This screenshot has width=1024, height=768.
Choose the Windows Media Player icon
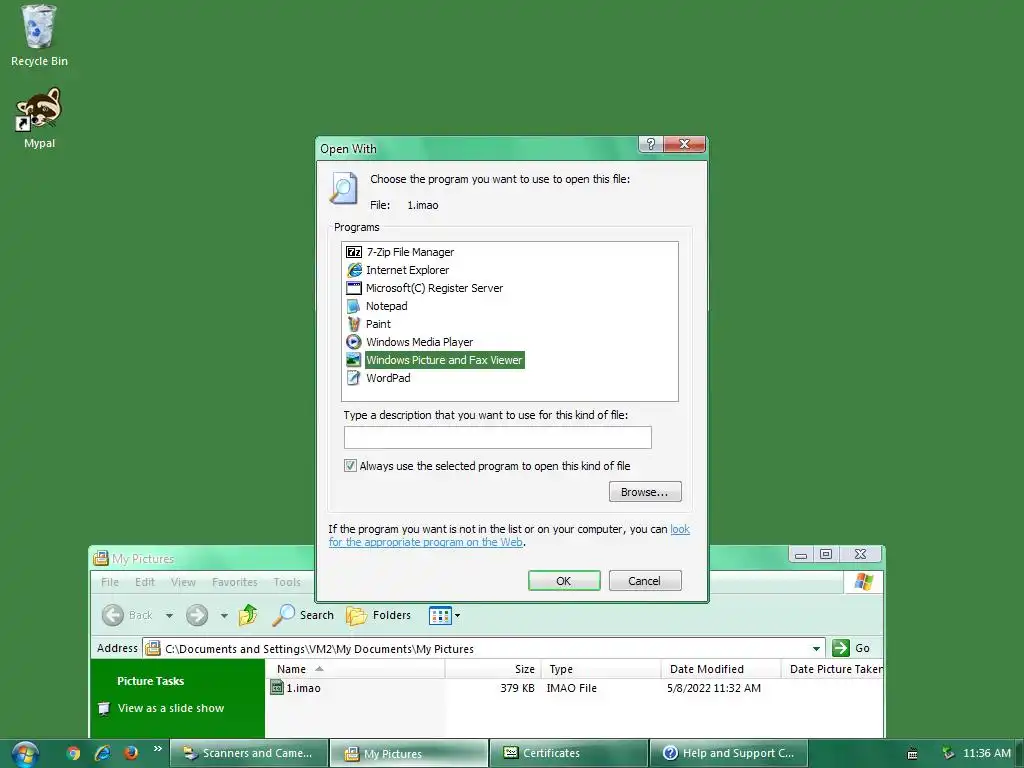353,342
